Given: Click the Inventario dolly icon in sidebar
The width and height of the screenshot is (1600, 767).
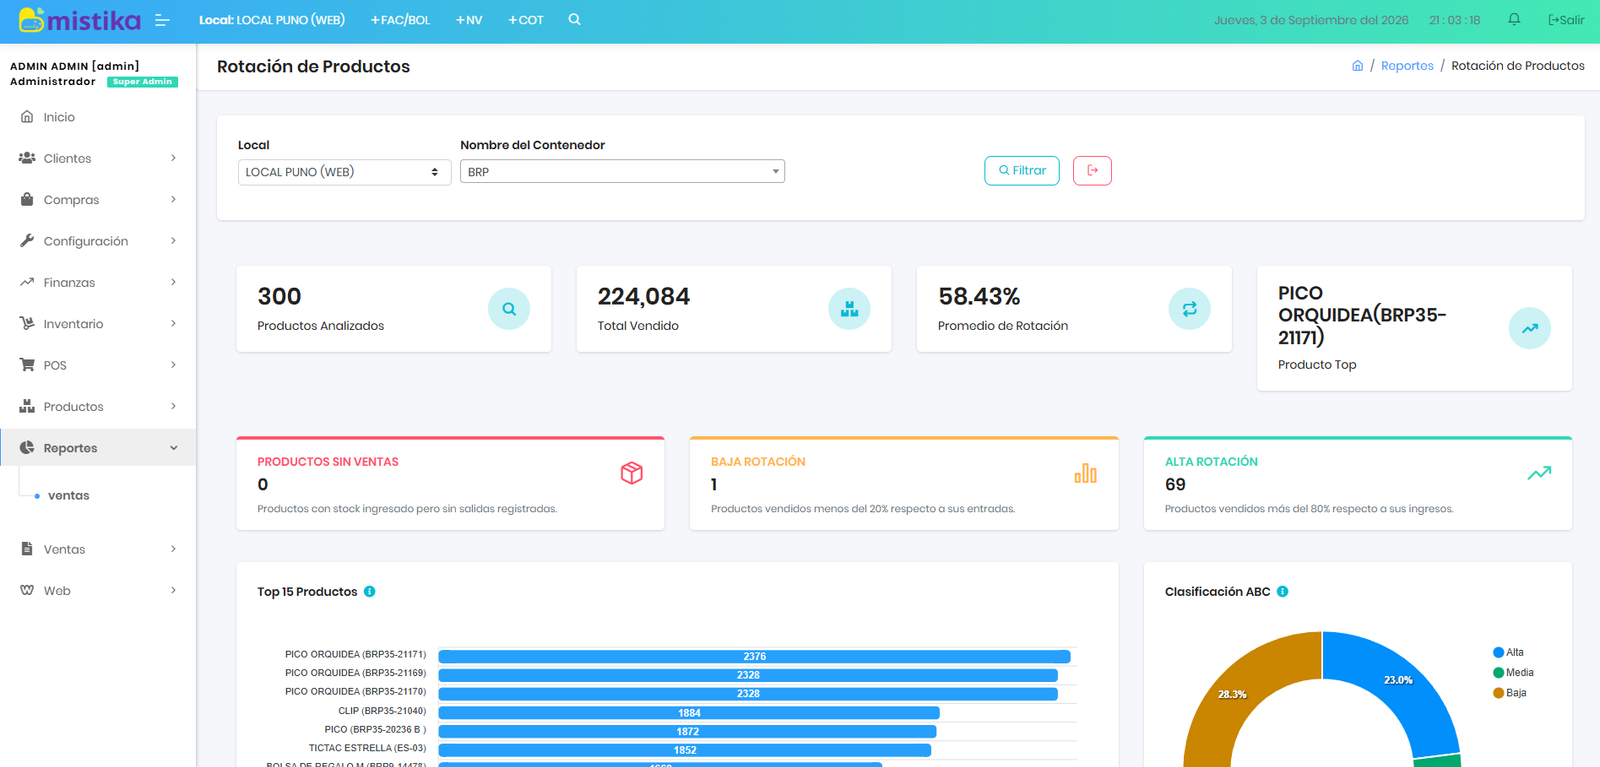Looking at the screenshot, I should pos(27,324).
